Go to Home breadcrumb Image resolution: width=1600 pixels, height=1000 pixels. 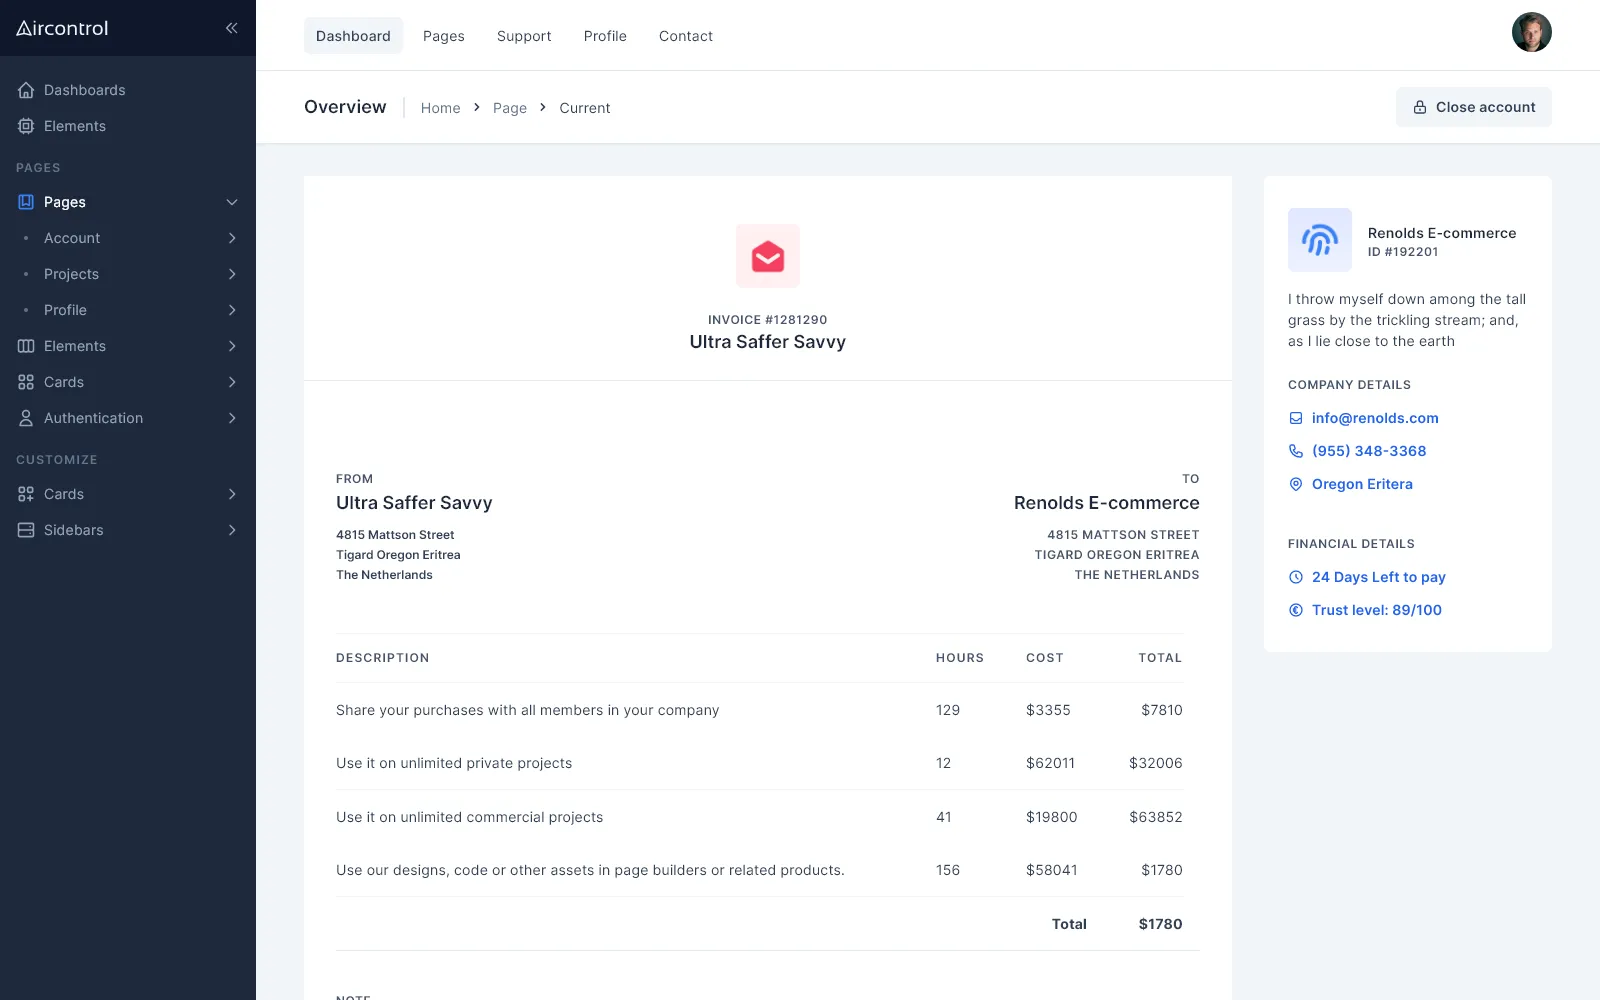[441, 108]
